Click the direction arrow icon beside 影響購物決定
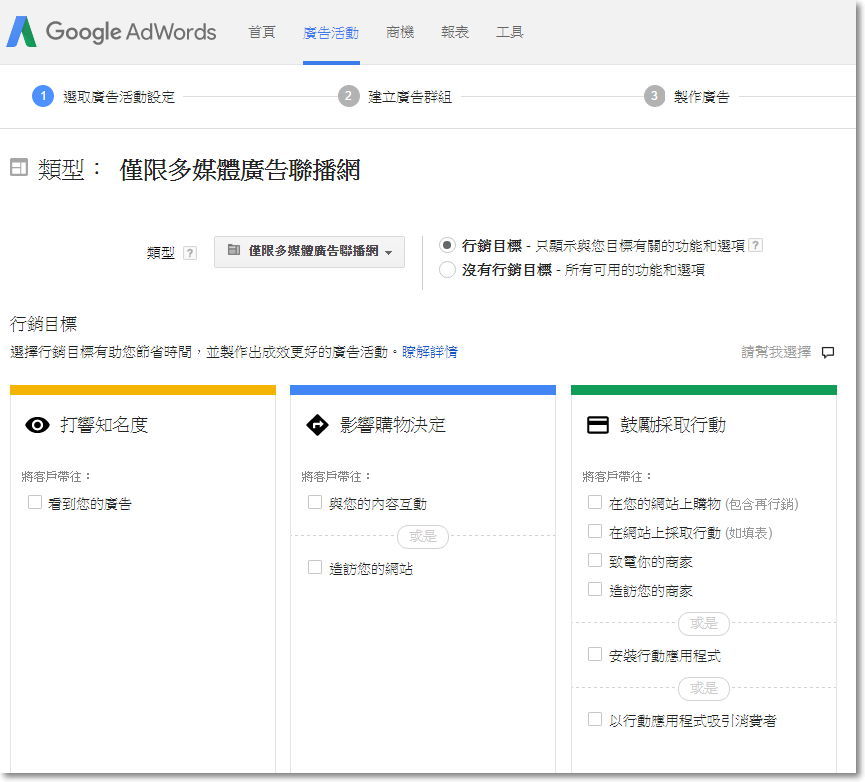The height and width of the screenshot is (782, 865). coord(317,425)
